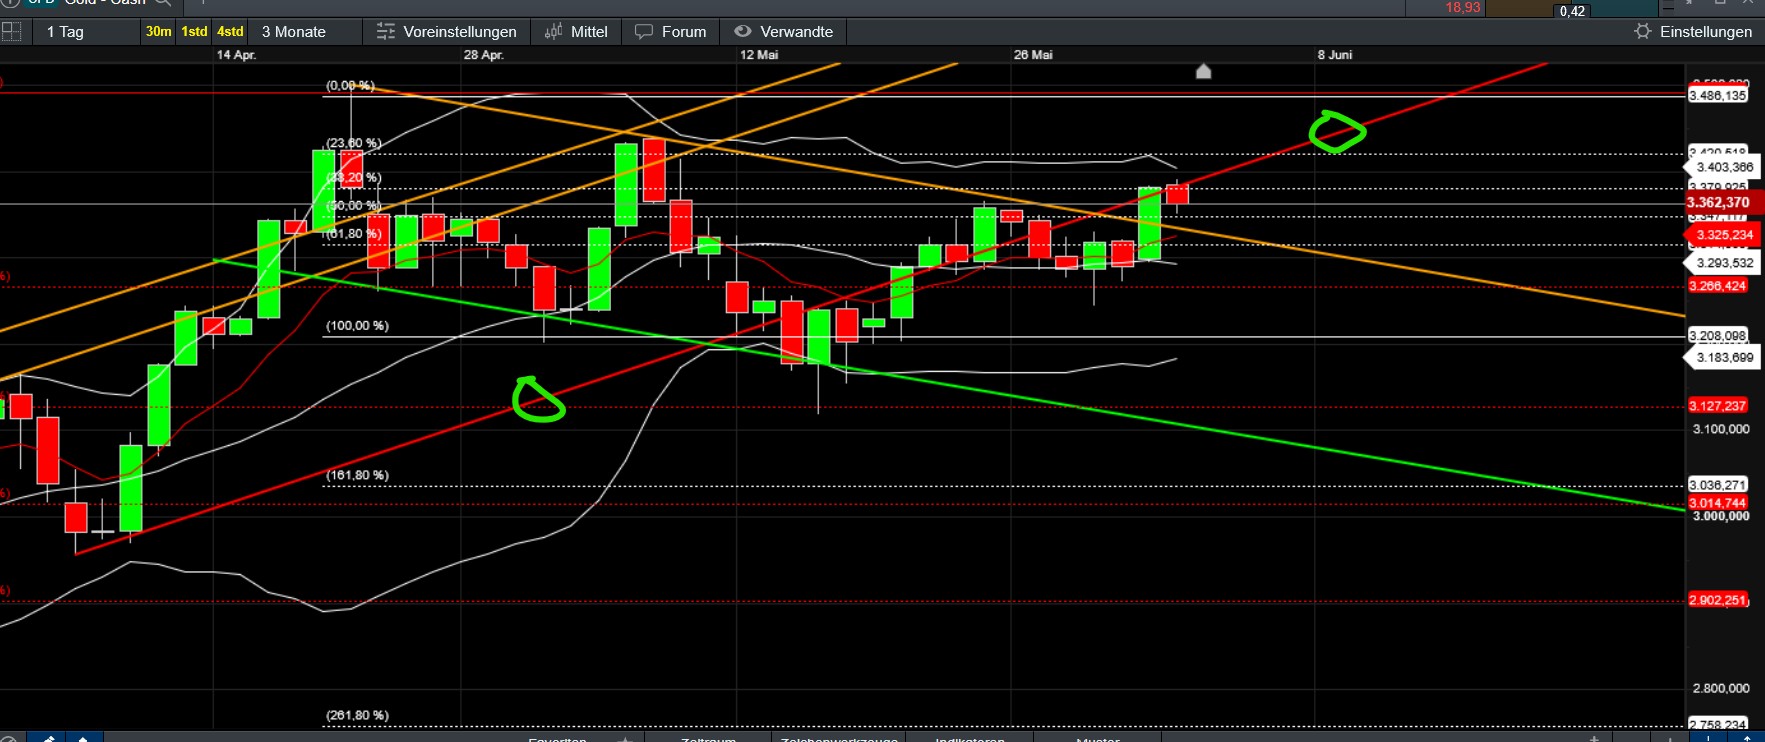The width and height of the screenshot is (1765, 742).
Task: Select the Fibonacci (100,00 %) level label
Action: [357, 326]
